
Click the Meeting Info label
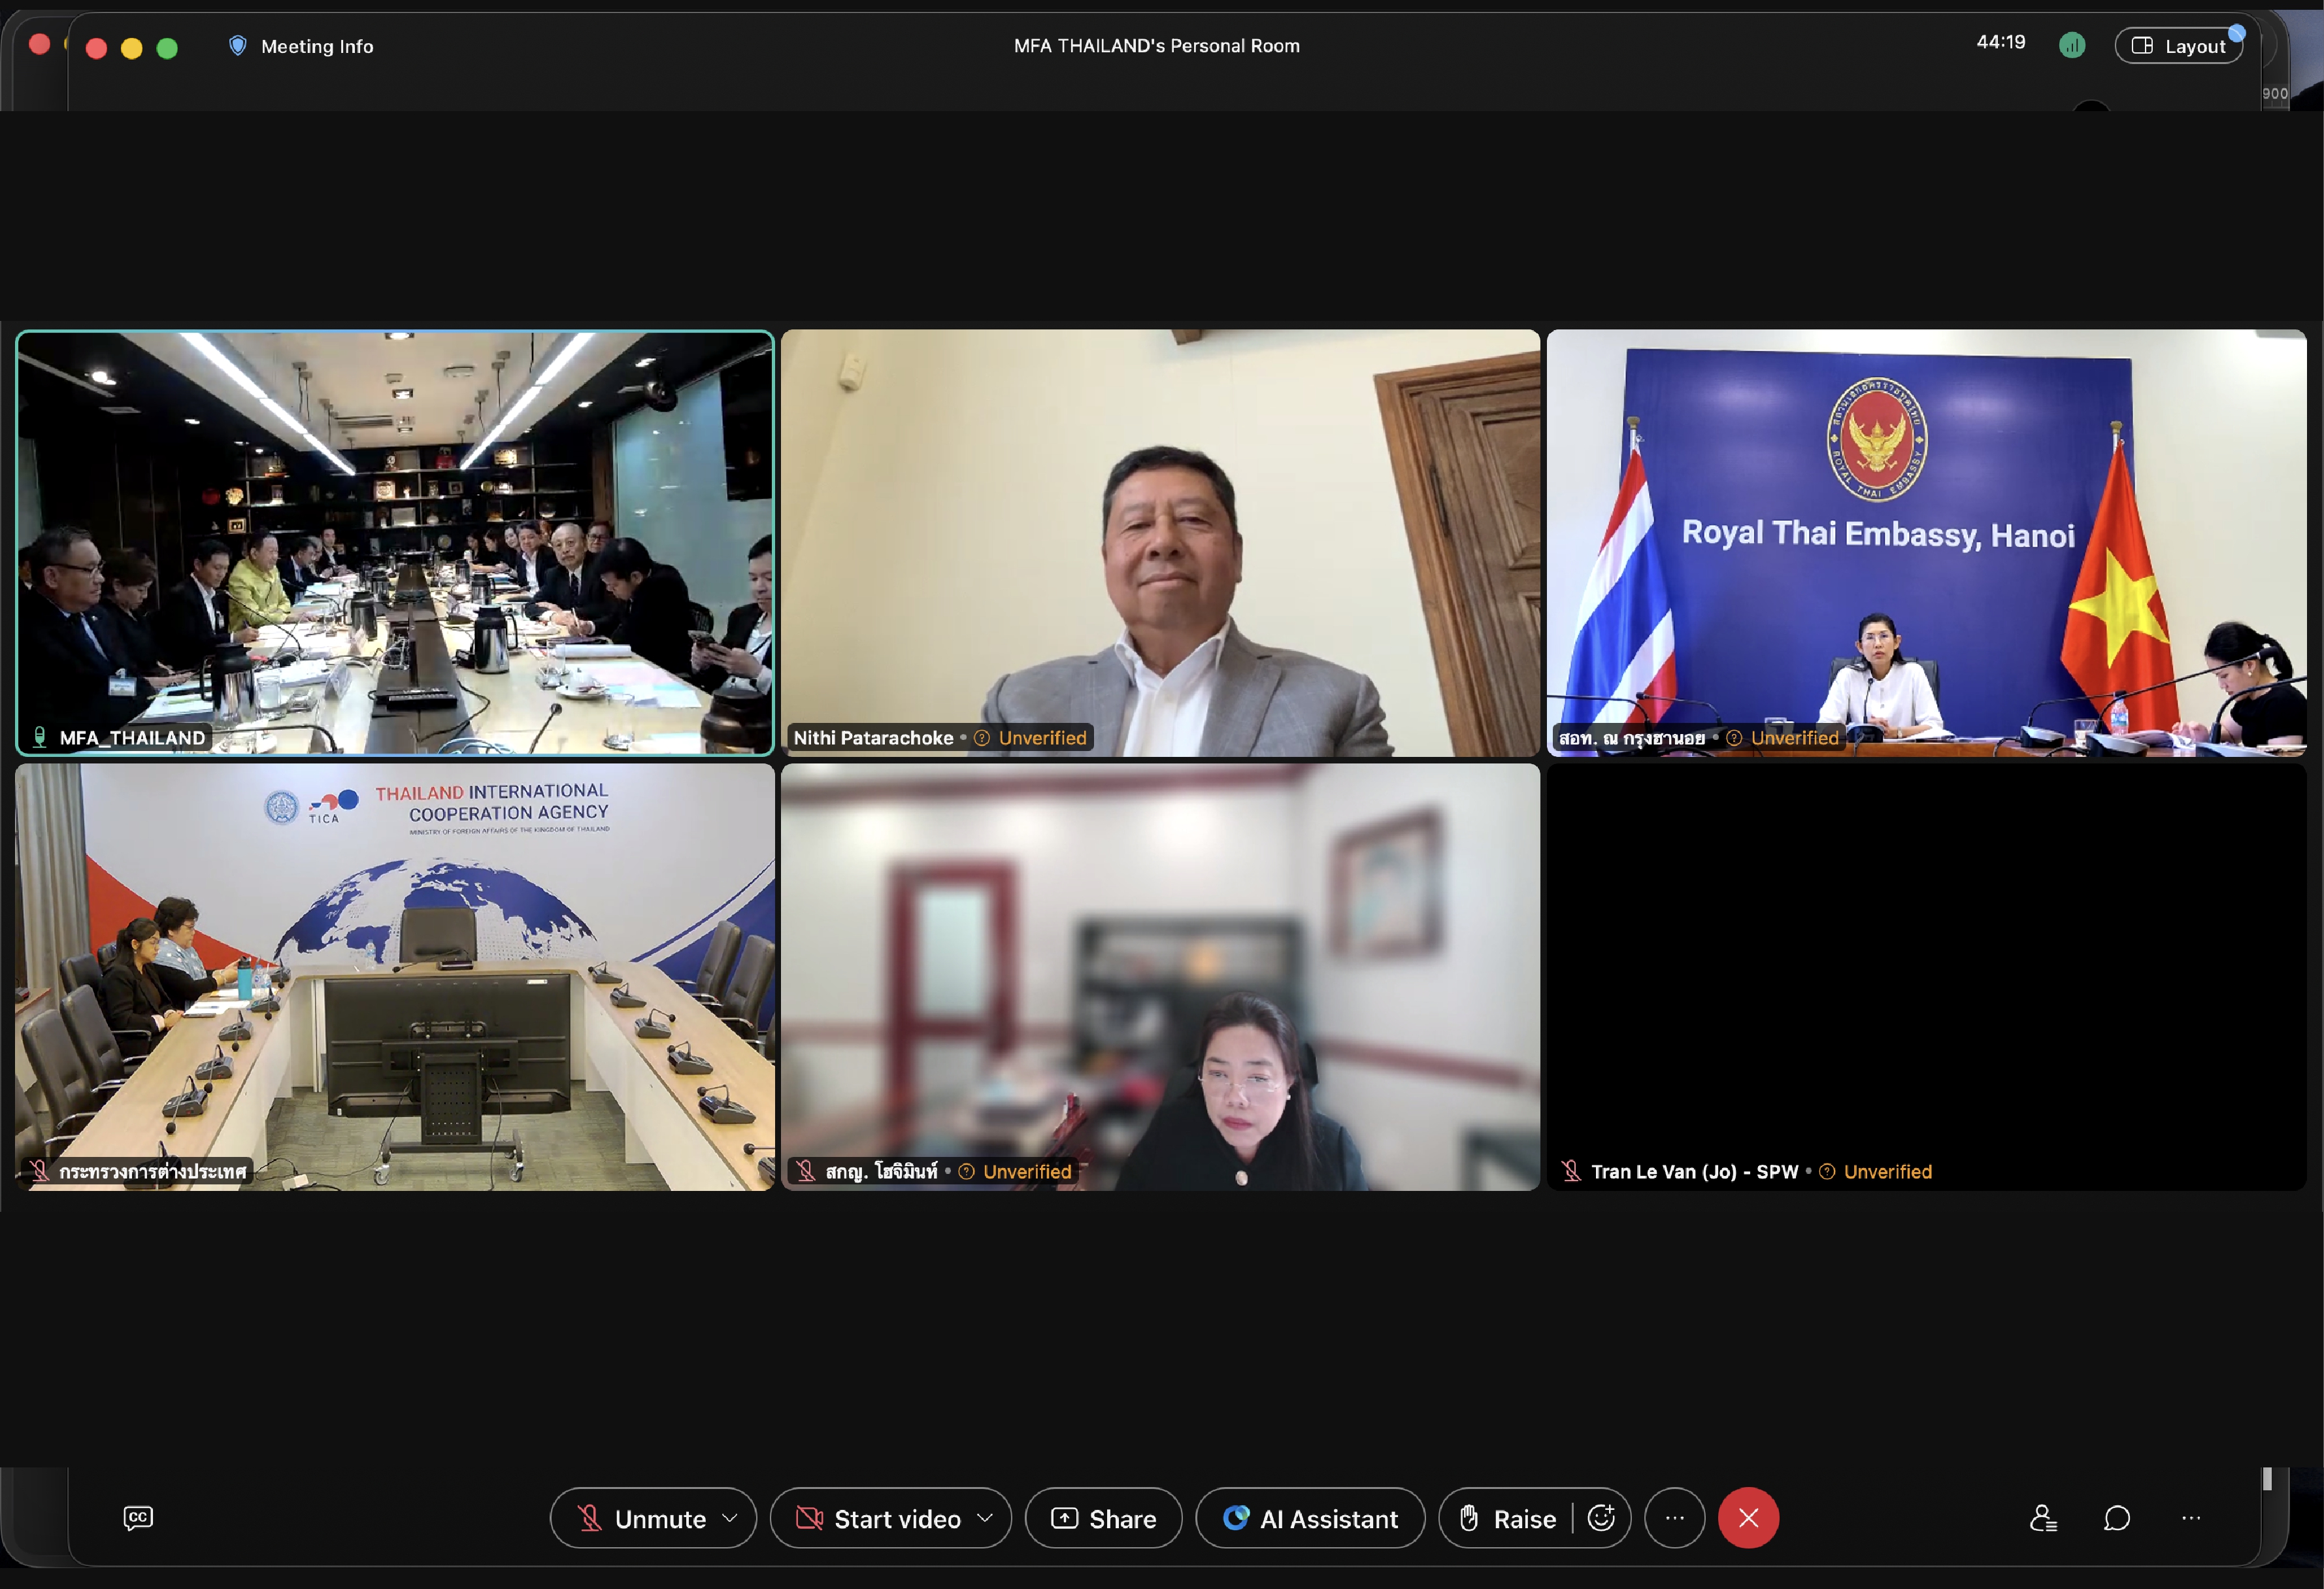[x=317, y=46]
